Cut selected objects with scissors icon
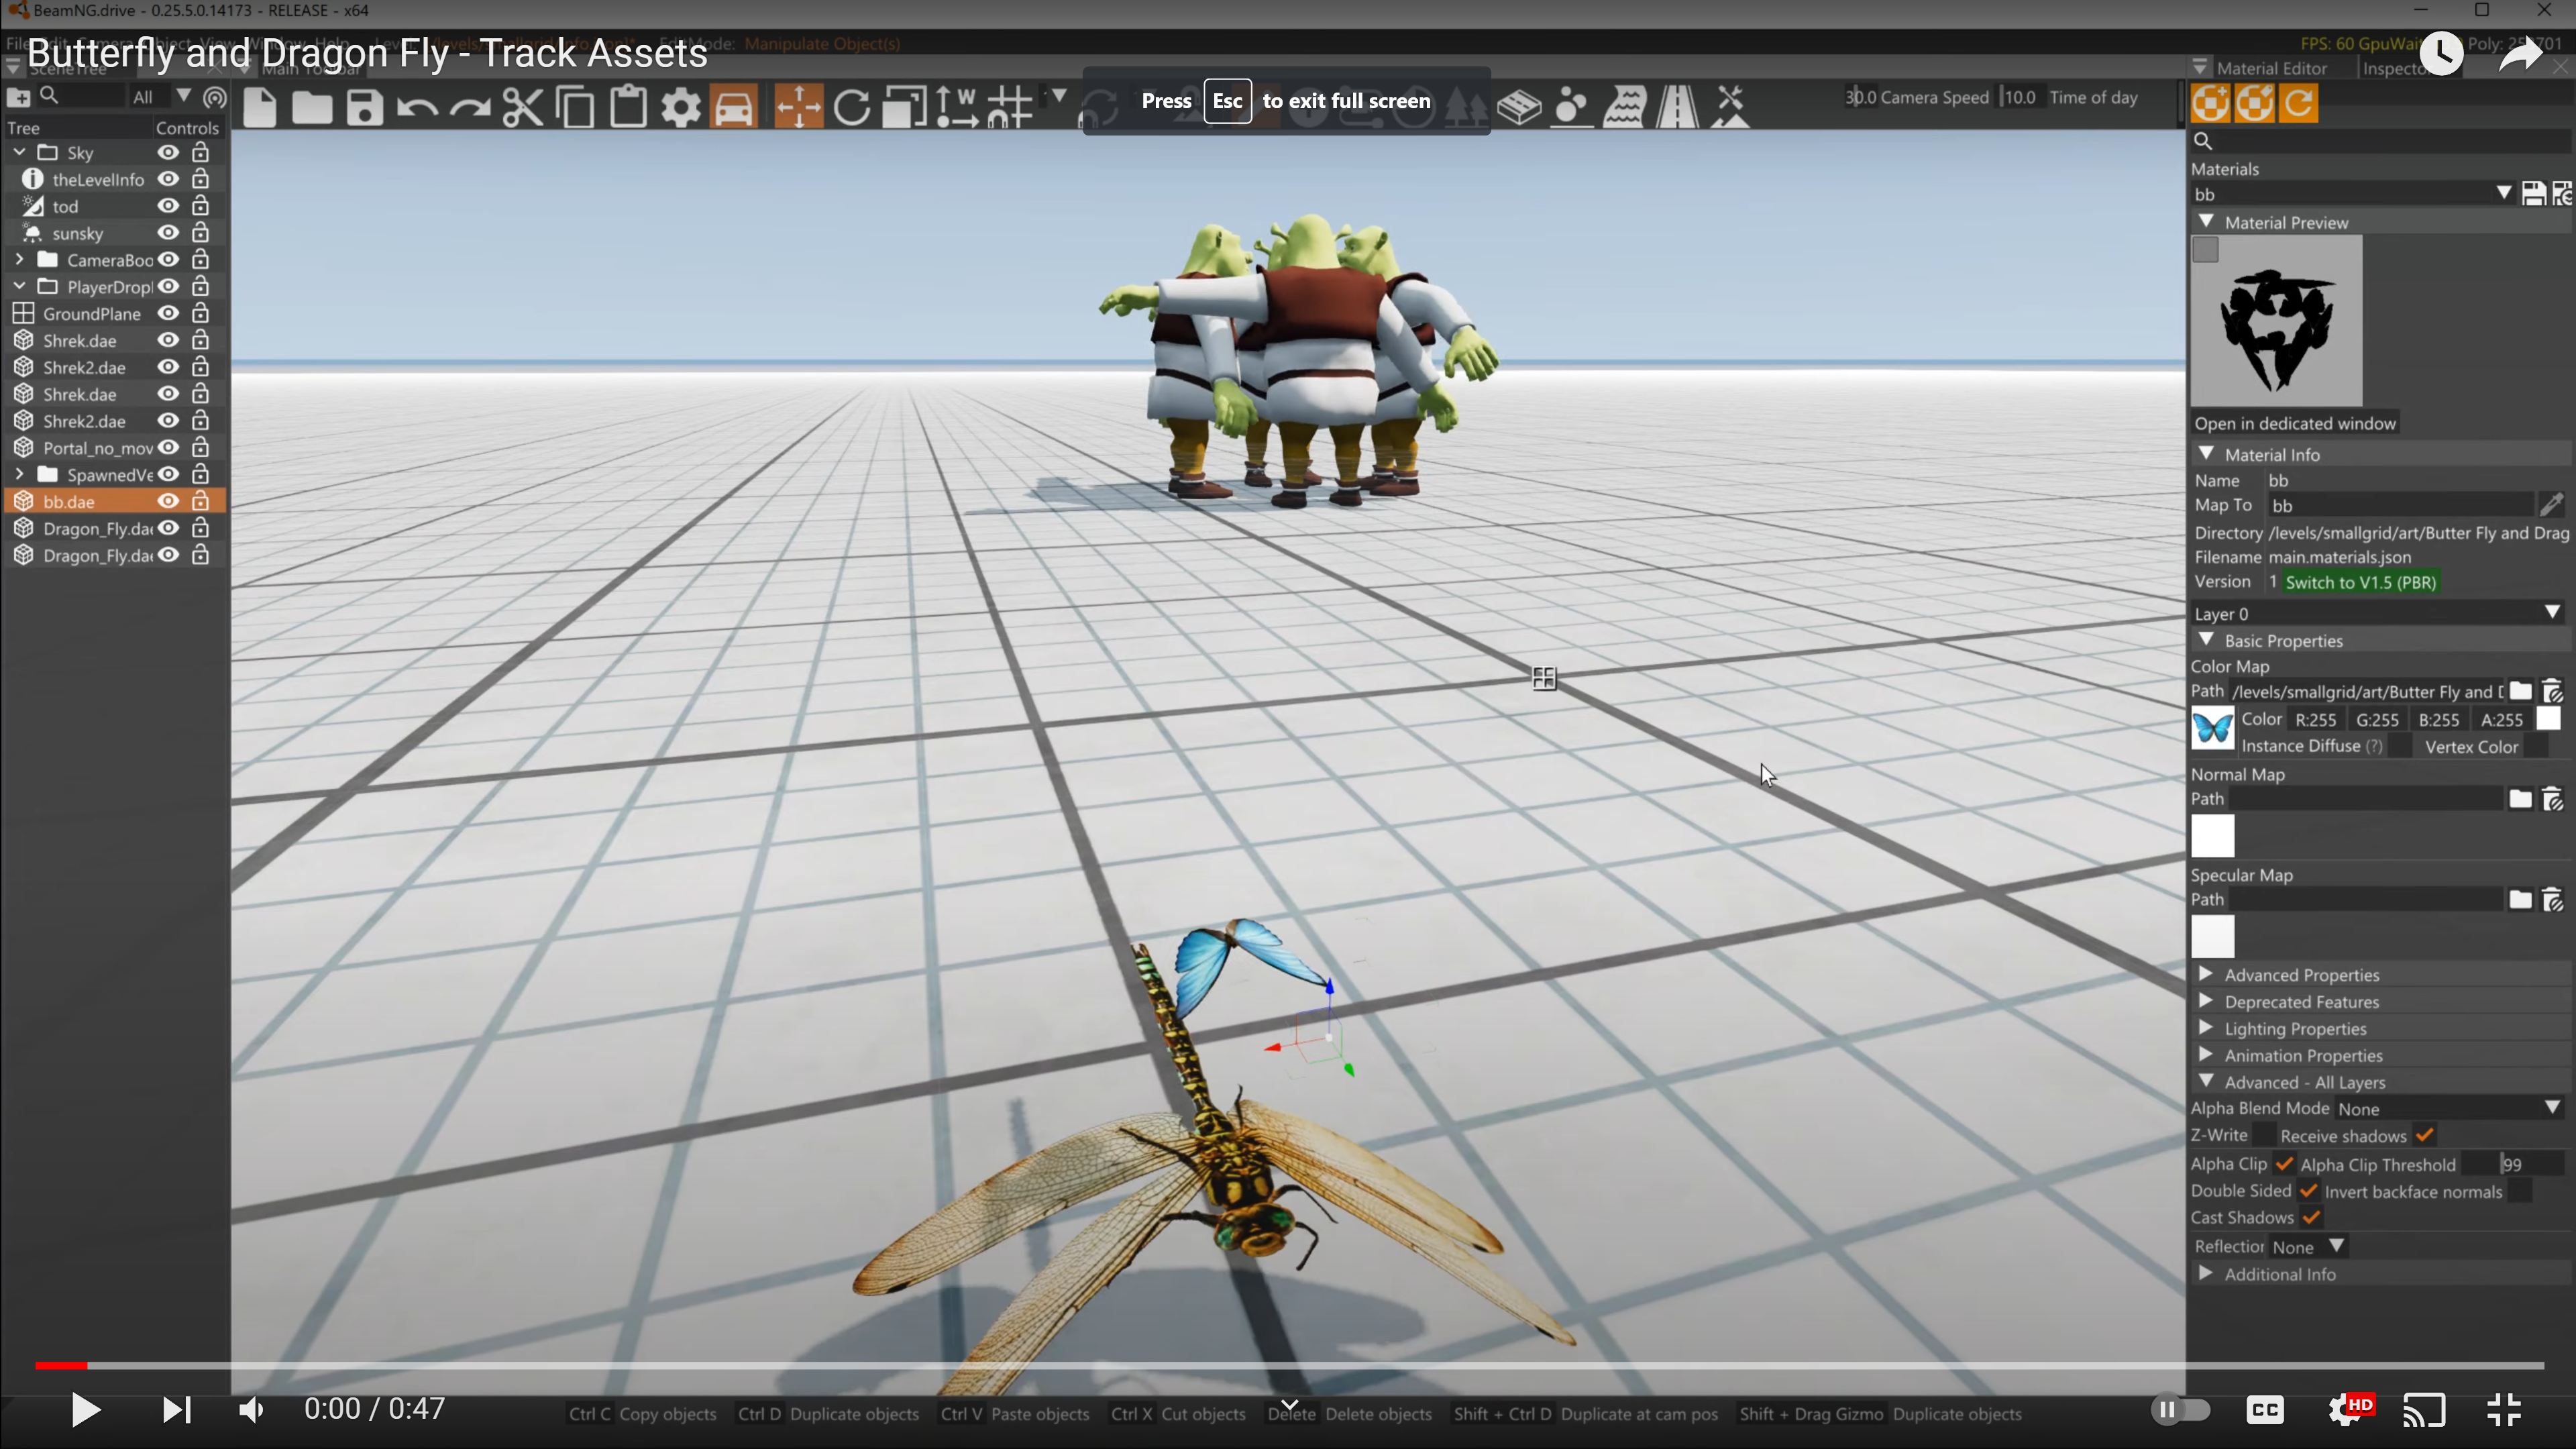Viewport: 2576px width, 1449px height. tap(523, 107)
